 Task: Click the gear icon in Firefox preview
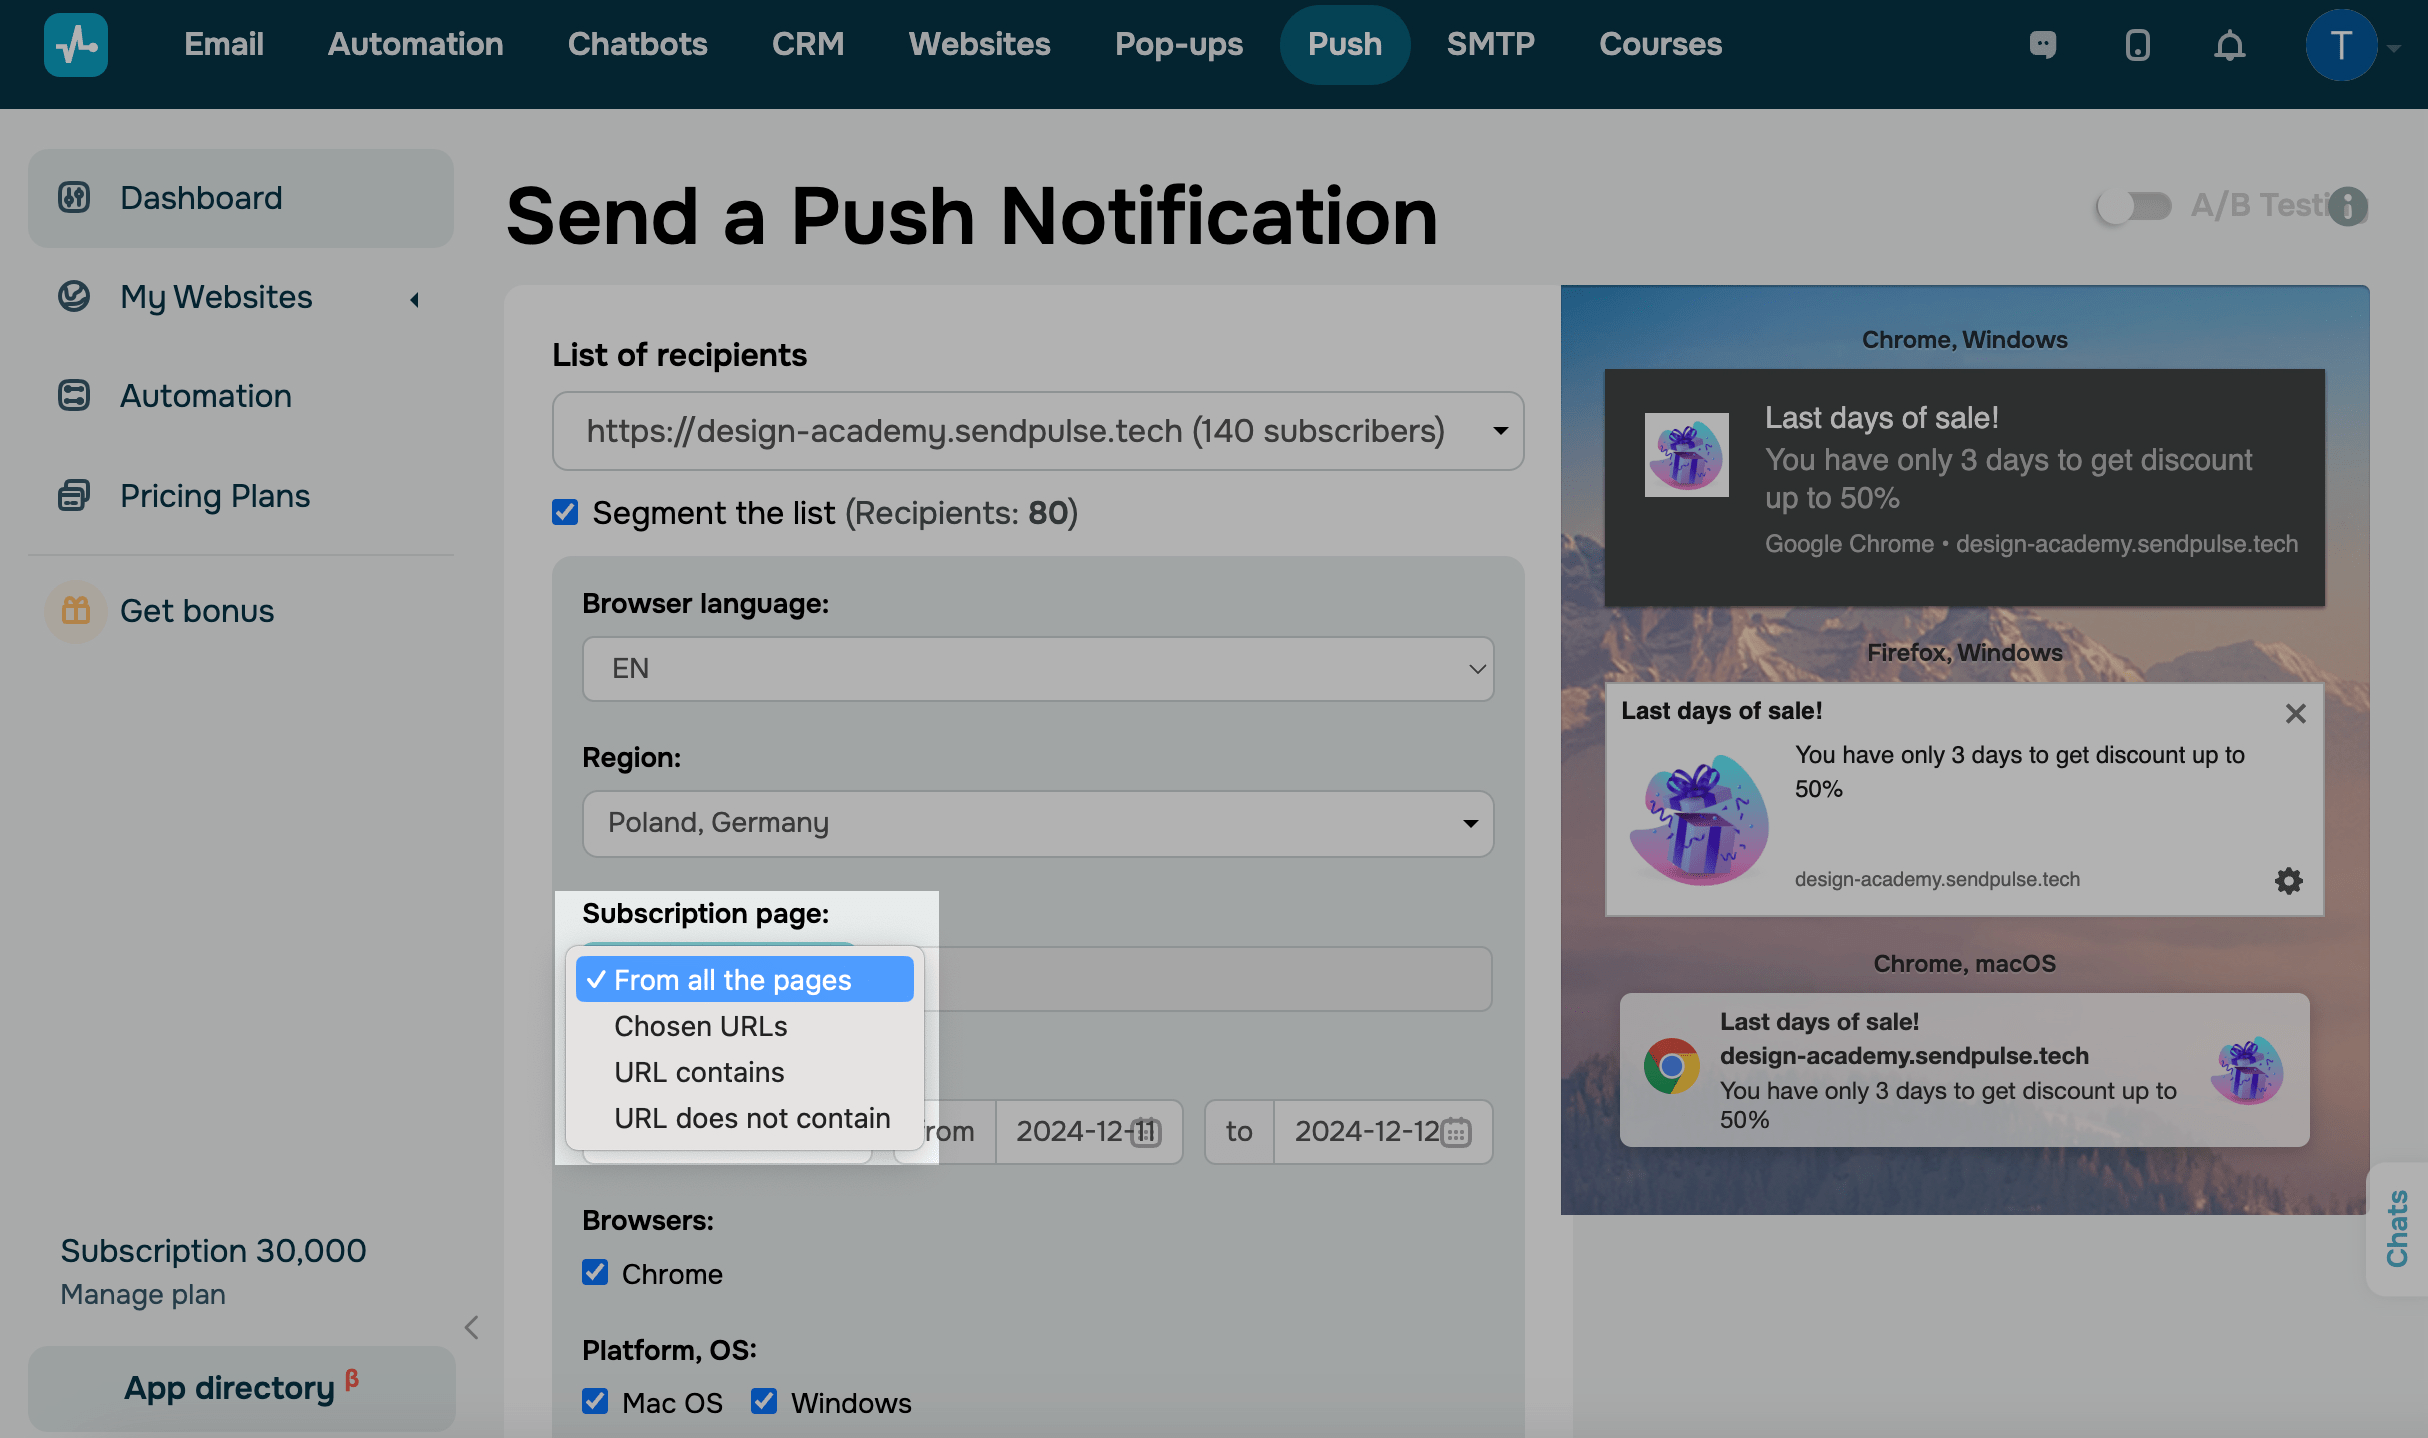[2288, 880]
